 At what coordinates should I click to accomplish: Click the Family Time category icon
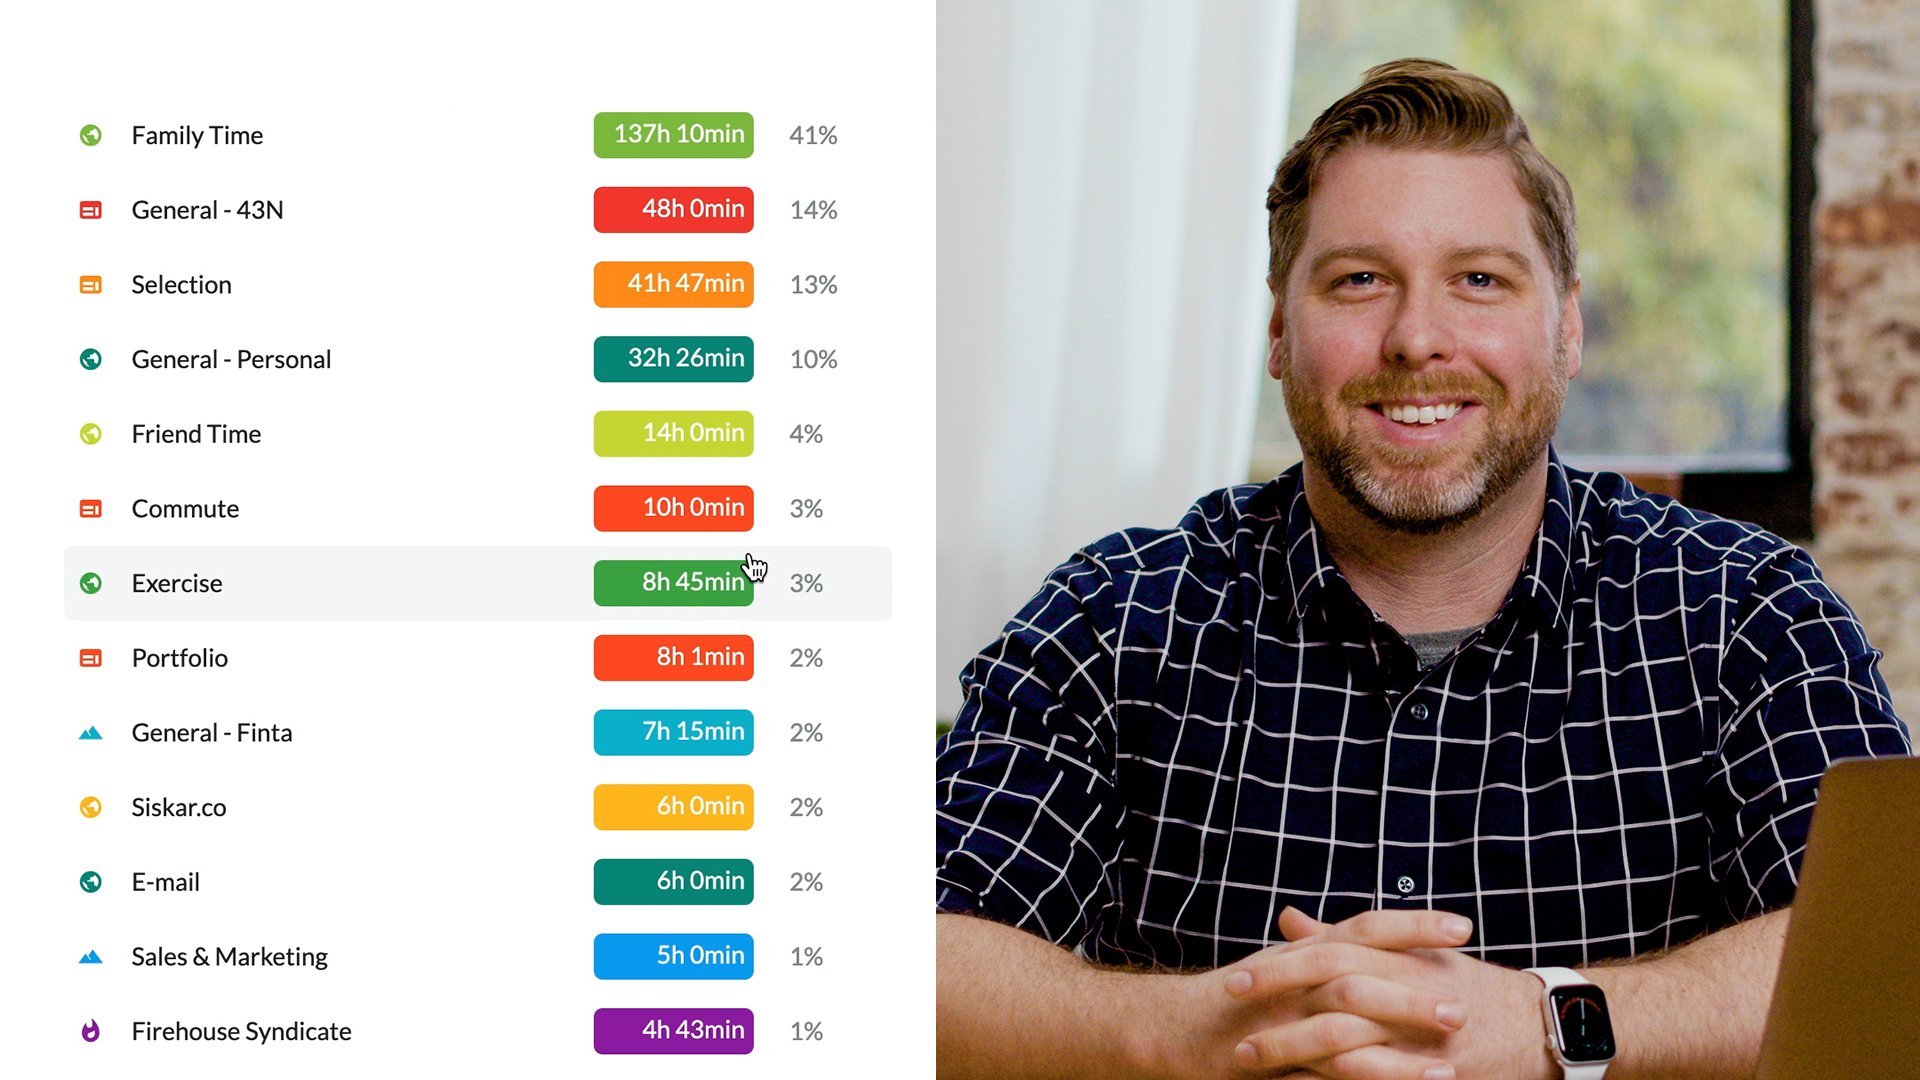(91, 135)
